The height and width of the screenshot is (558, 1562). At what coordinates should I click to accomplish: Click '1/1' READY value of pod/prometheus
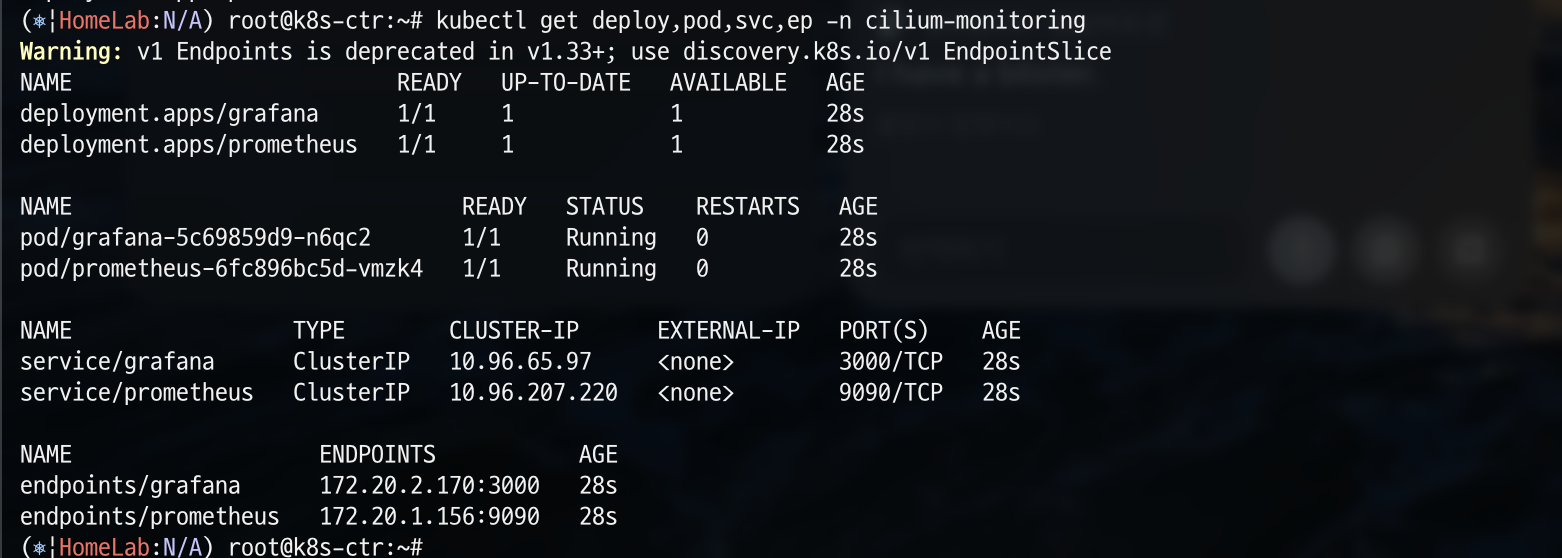point(482,268)
